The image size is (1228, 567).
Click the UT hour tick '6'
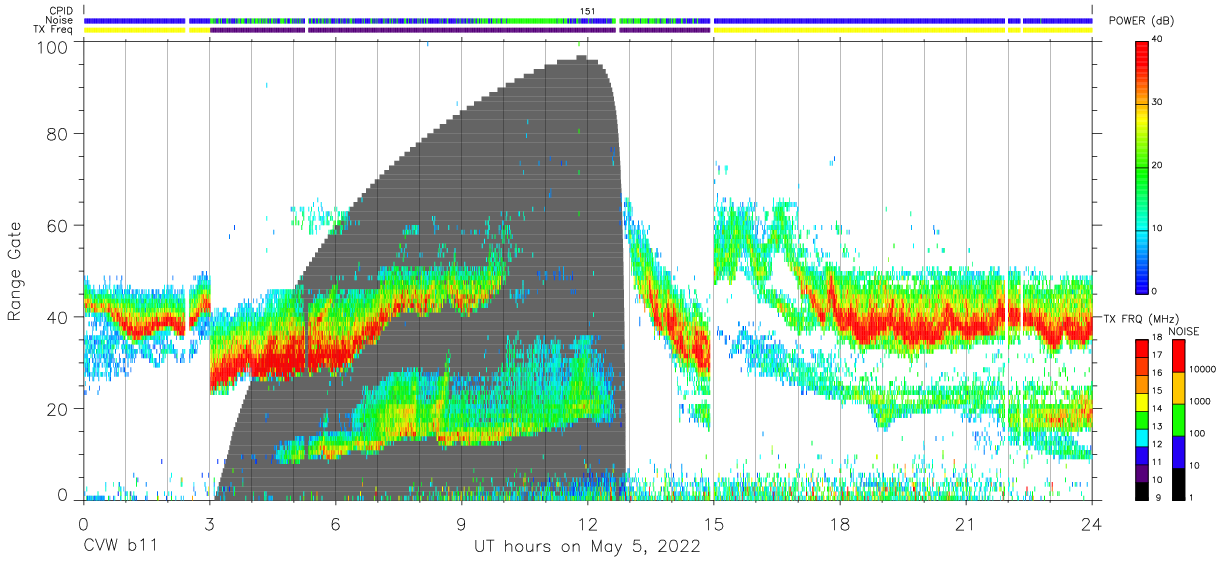335,524
